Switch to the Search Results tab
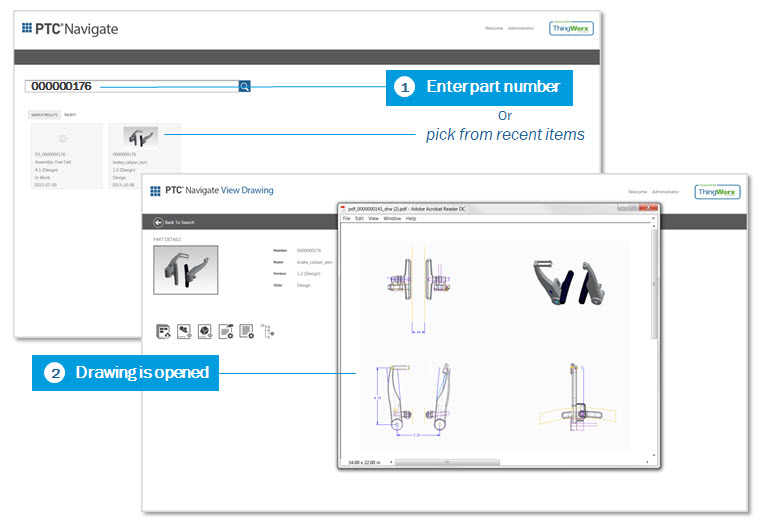This screenshot has width=763, height=532. (x=44, y=115)
